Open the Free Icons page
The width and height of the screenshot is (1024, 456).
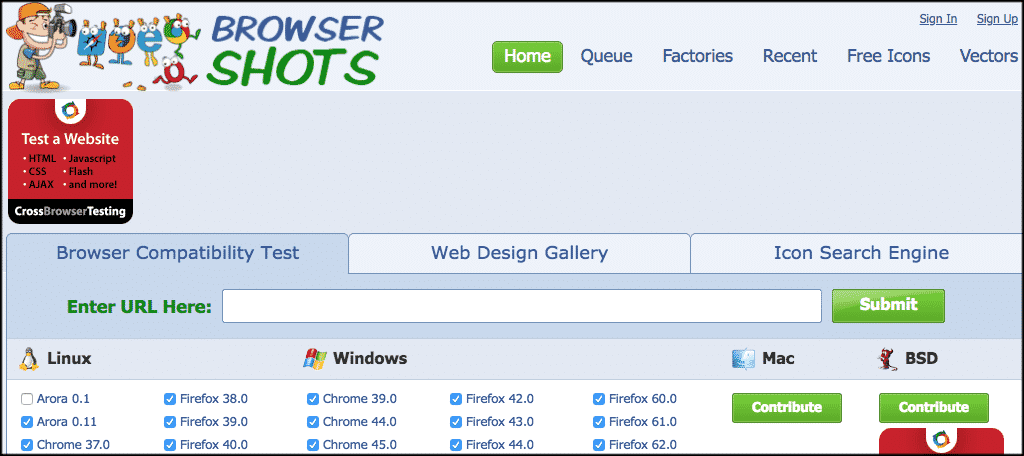pos(888,57)
